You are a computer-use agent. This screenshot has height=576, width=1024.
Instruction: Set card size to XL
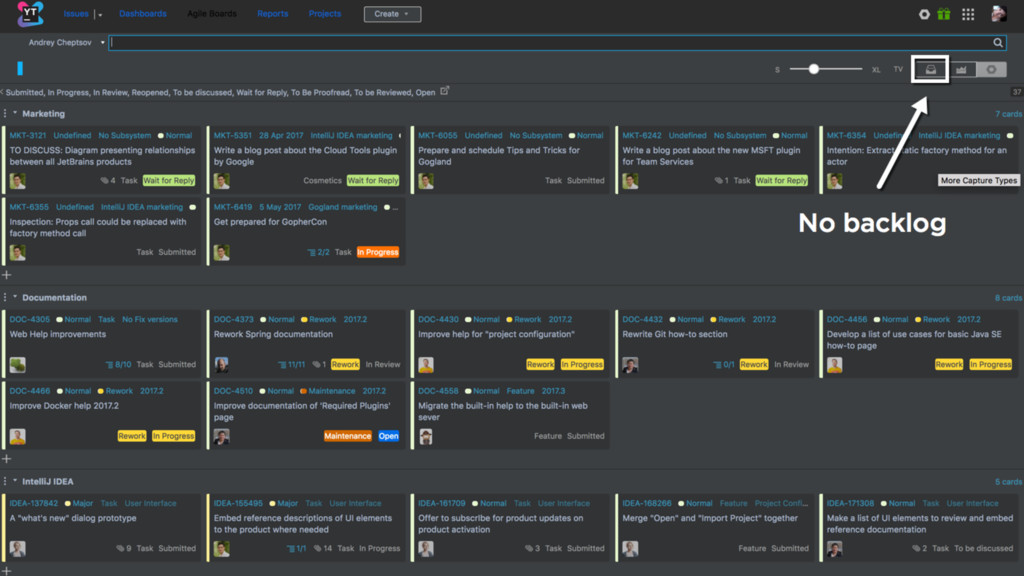coord(876,69)
